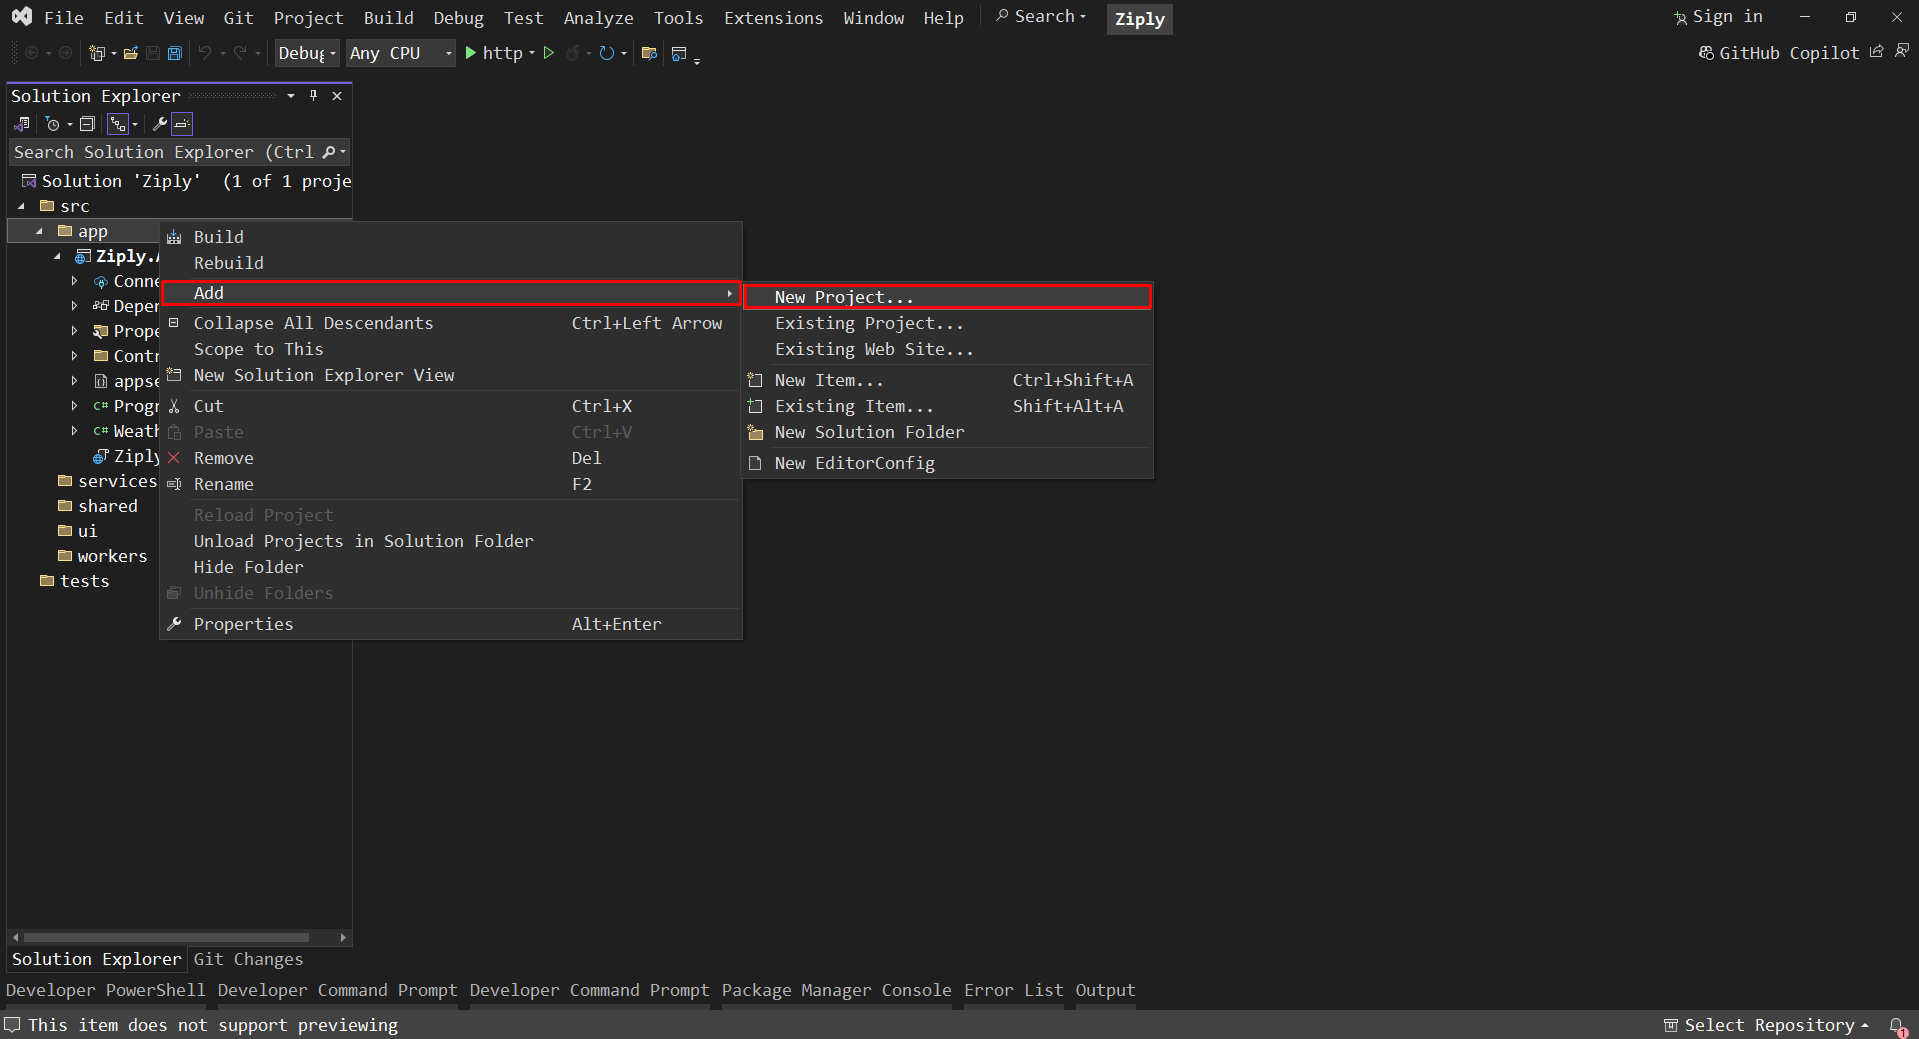The width and height of the screenshot is (1919, 1039).
Task: Open the Git menu
Action: point(238,18)
